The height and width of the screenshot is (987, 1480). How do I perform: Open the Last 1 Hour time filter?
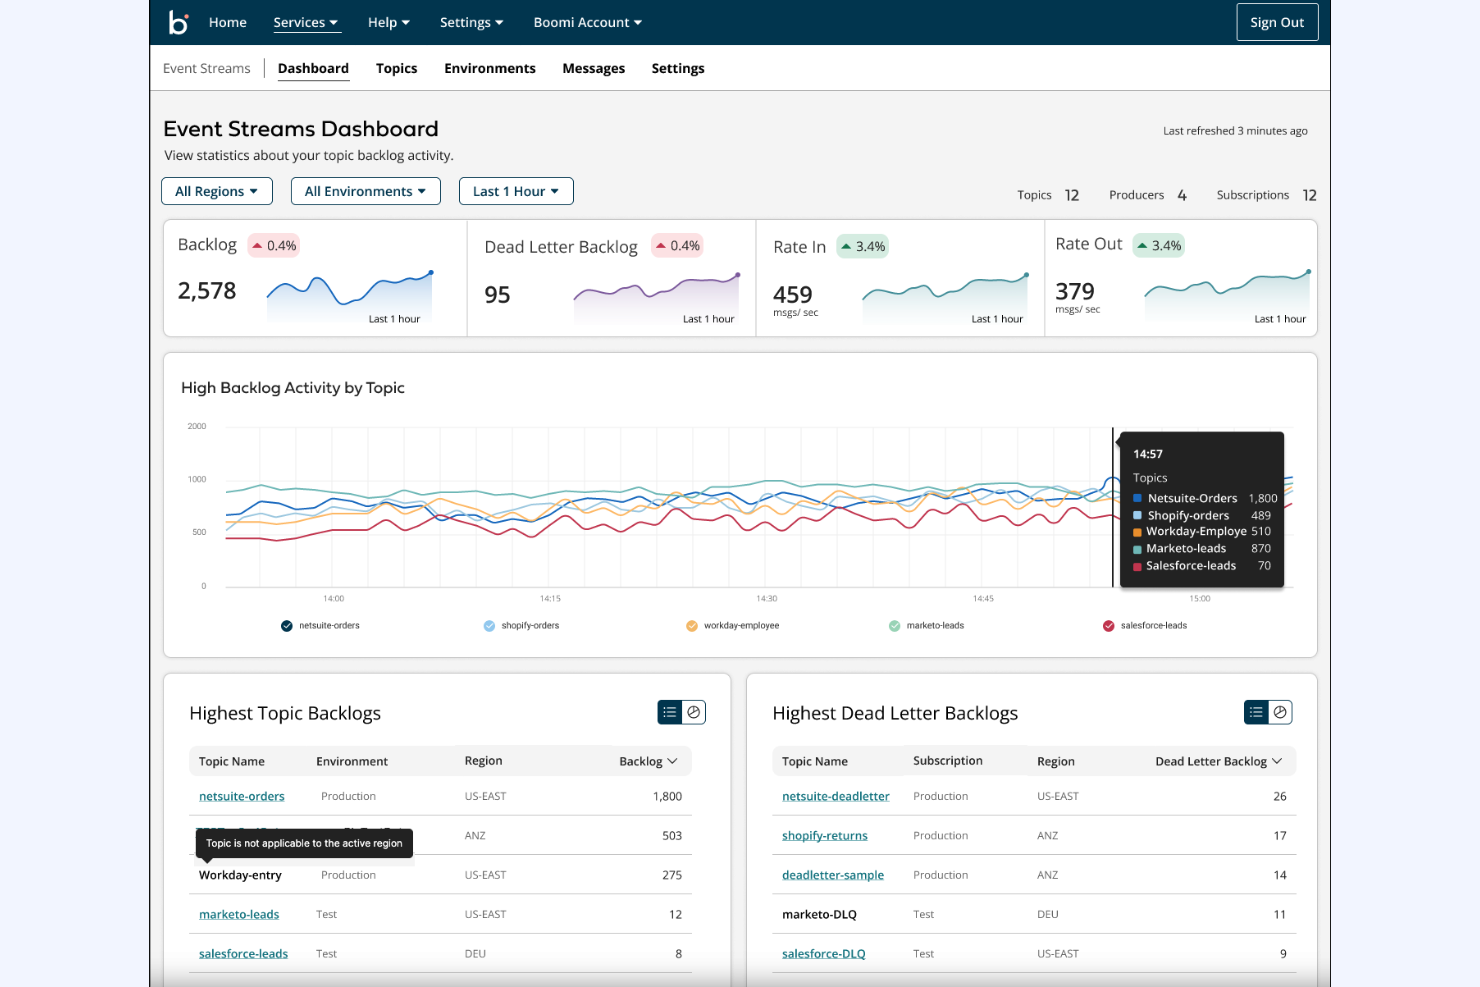click(515, 191)
